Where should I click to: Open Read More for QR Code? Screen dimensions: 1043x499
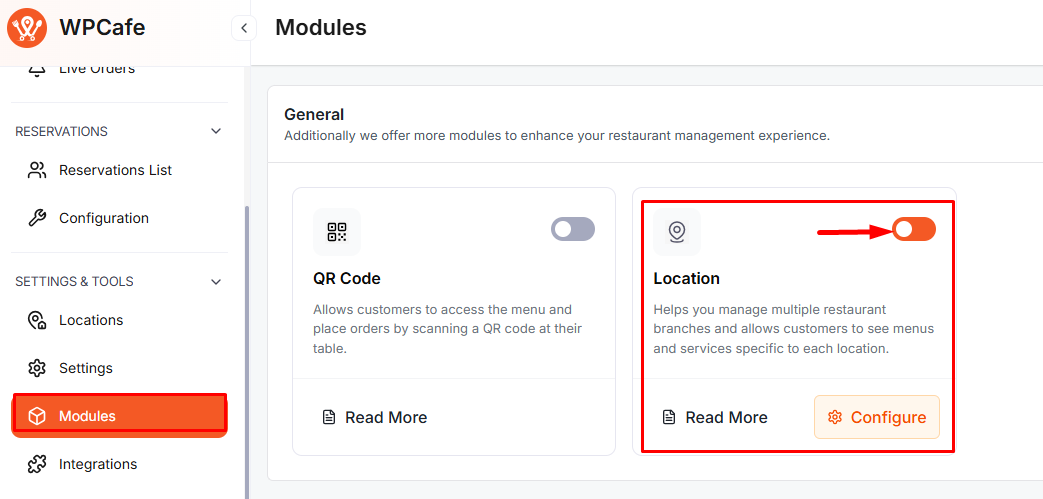375,417
